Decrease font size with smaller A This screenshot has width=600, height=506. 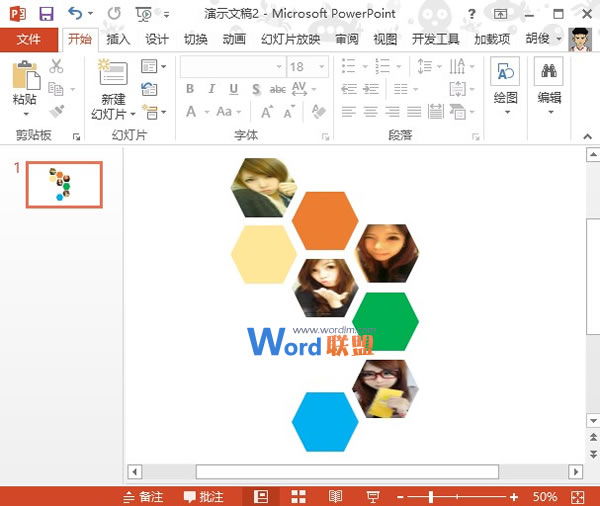289,112
